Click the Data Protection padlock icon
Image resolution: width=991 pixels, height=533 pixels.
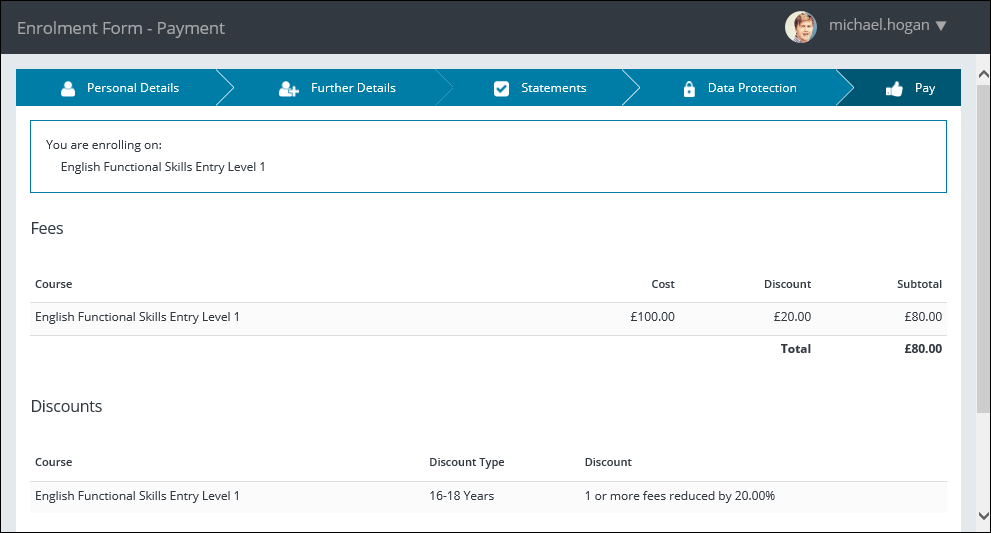(689, 88)
